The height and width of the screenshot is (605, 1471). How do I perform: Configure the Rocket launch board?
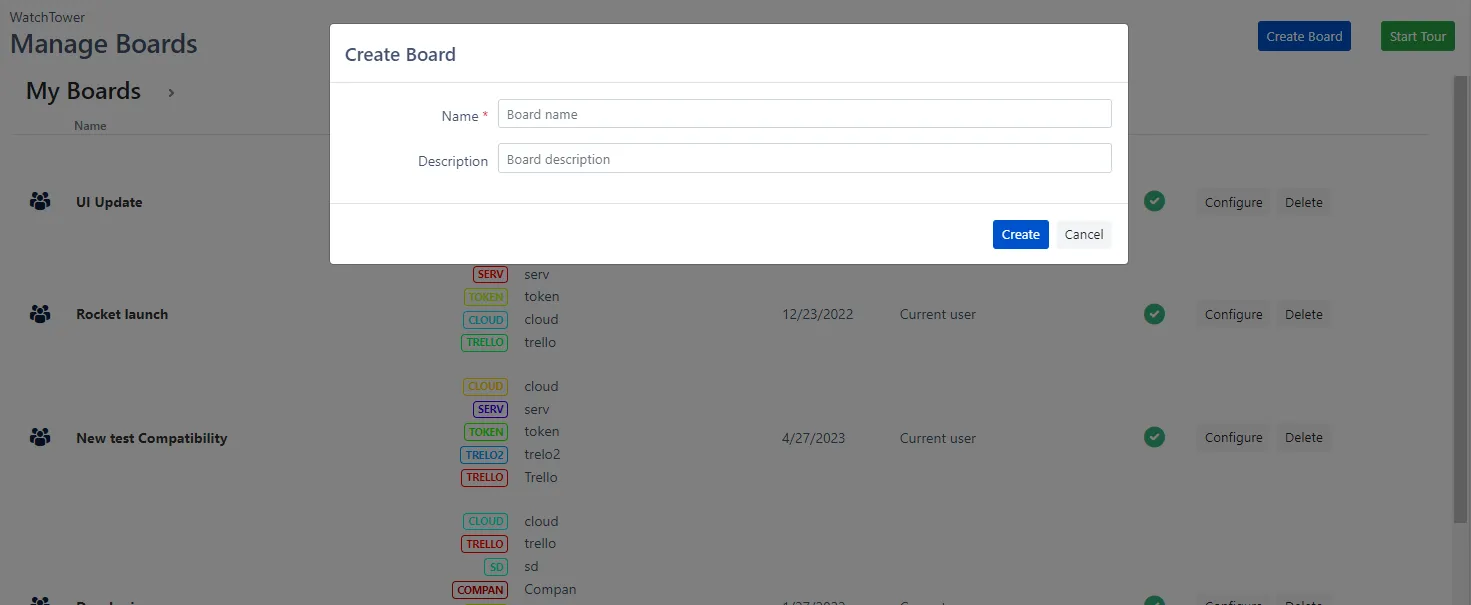[1233, 314]
